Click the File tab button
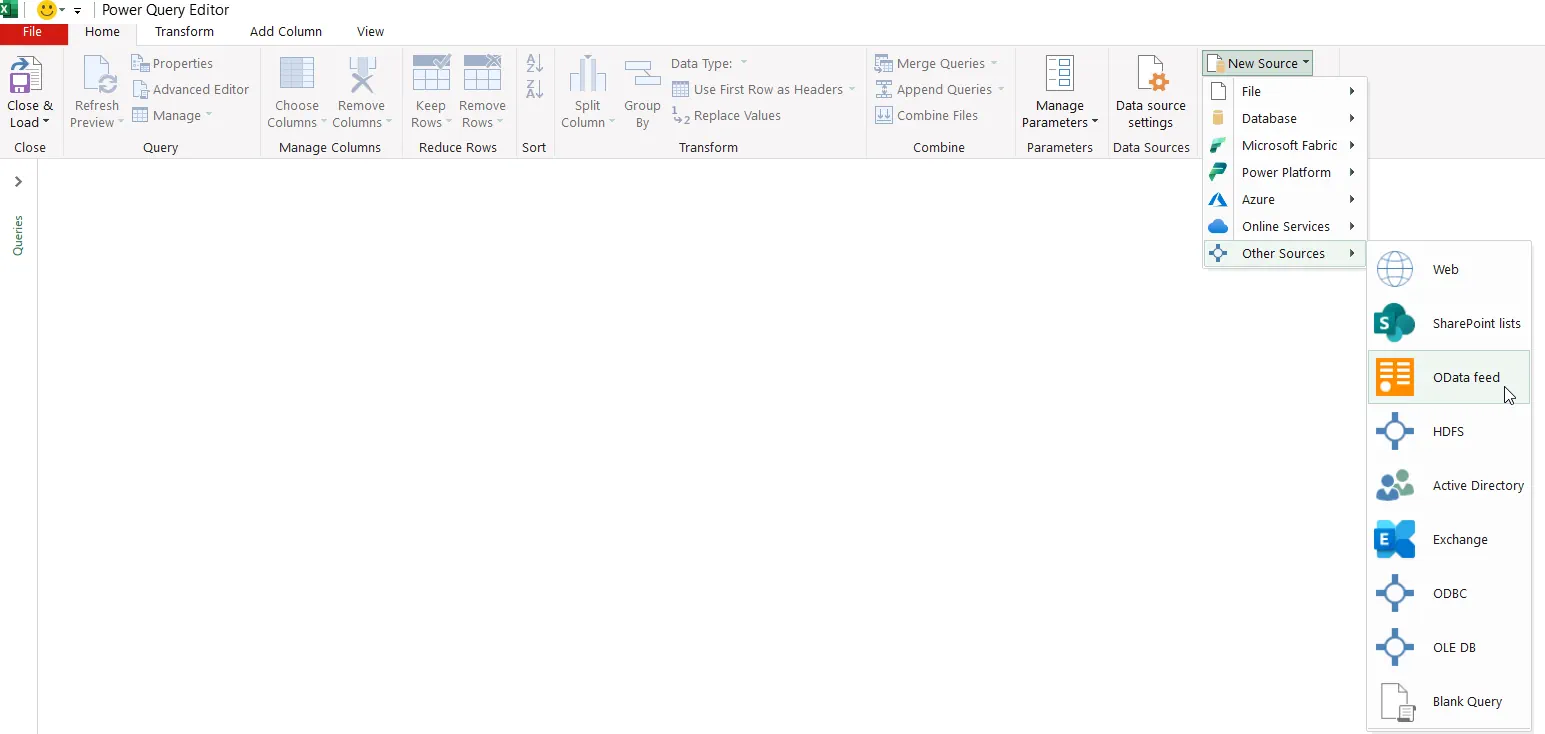The width and height of the screenshot is (1545, 734). pos(33,32)
